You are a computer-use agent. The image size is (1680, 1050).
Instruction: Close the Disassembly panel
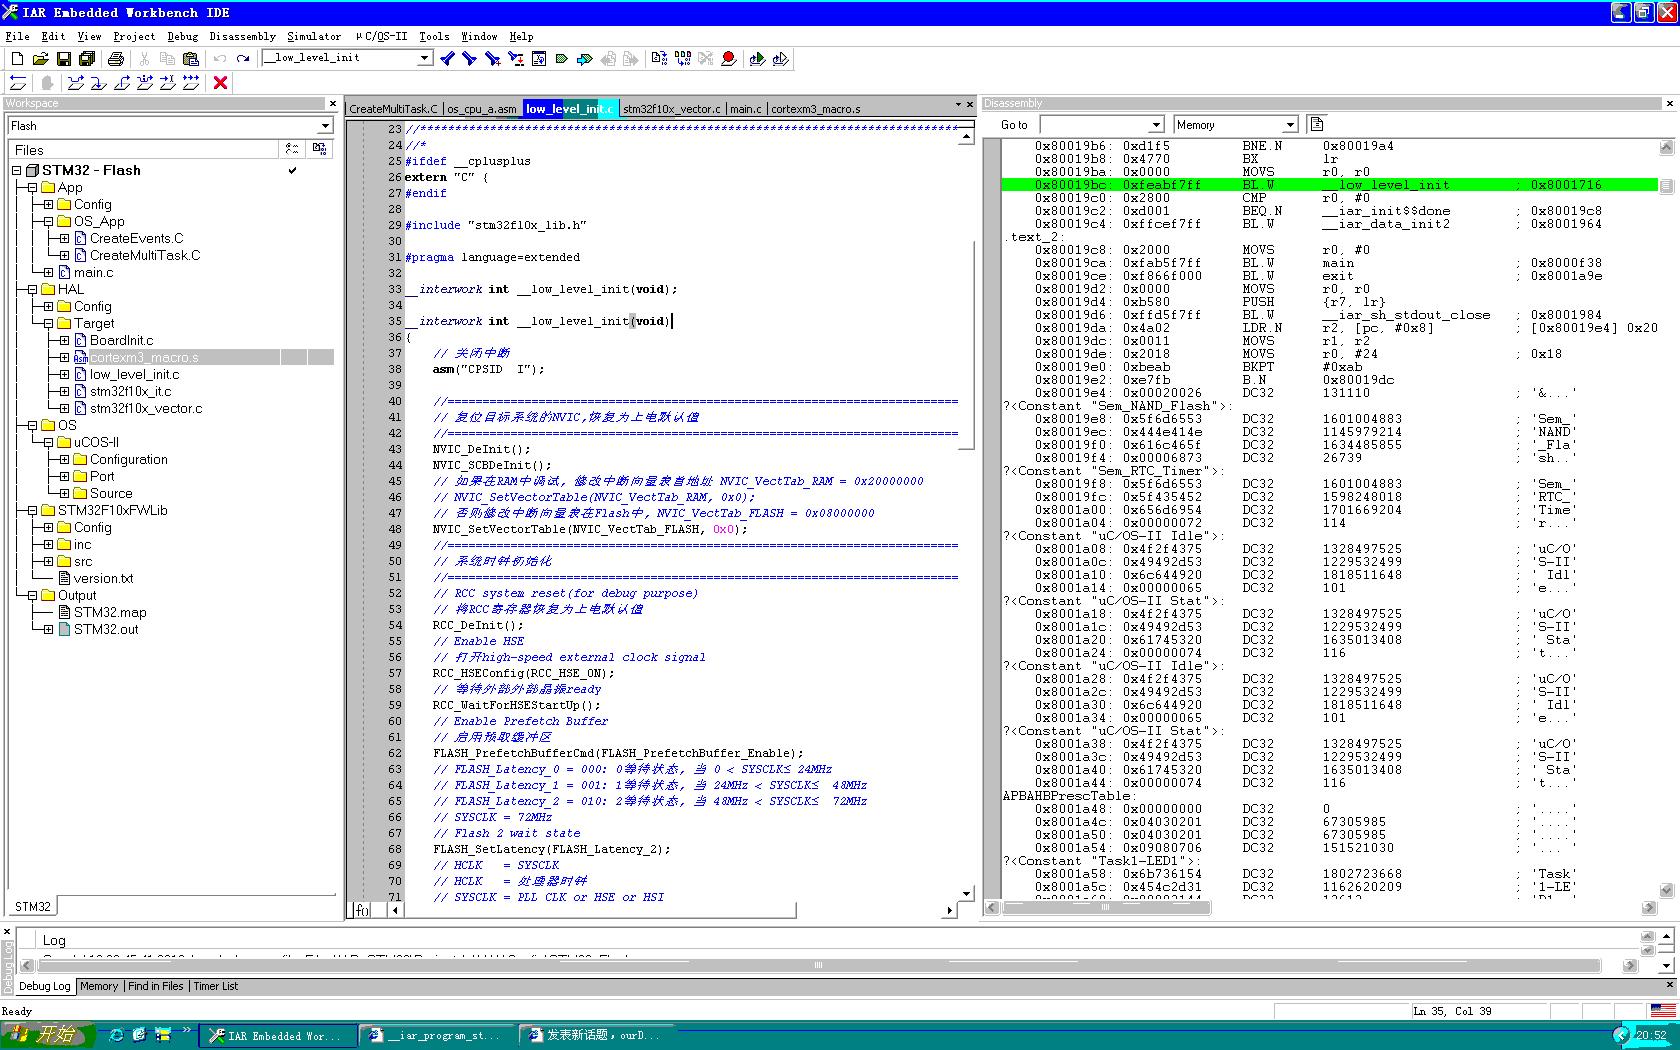click(x=1669, y=104)
